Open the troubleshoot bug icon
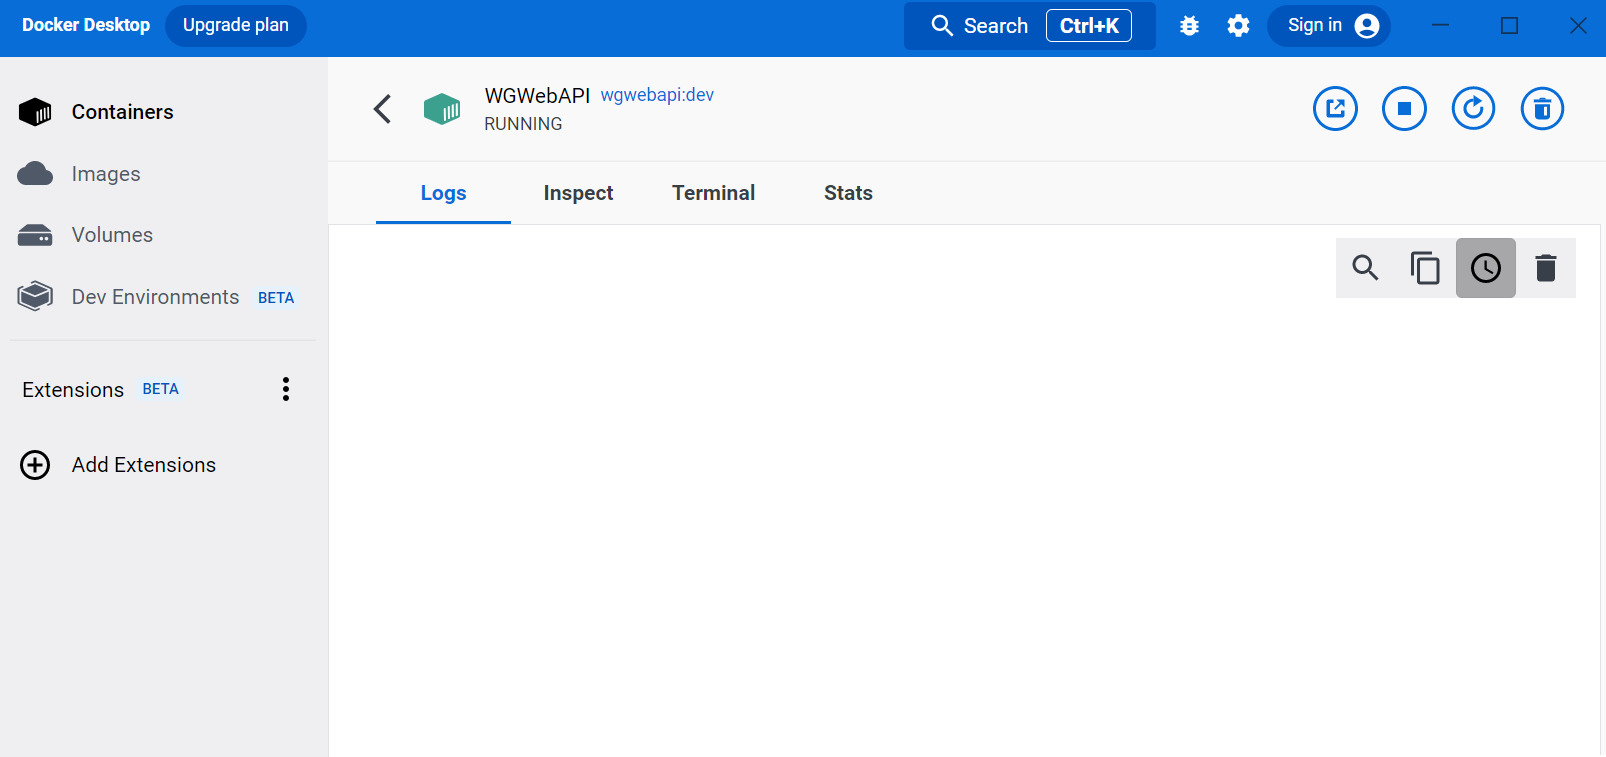This screenshot has height=757, width=1606. (1189, 26)
